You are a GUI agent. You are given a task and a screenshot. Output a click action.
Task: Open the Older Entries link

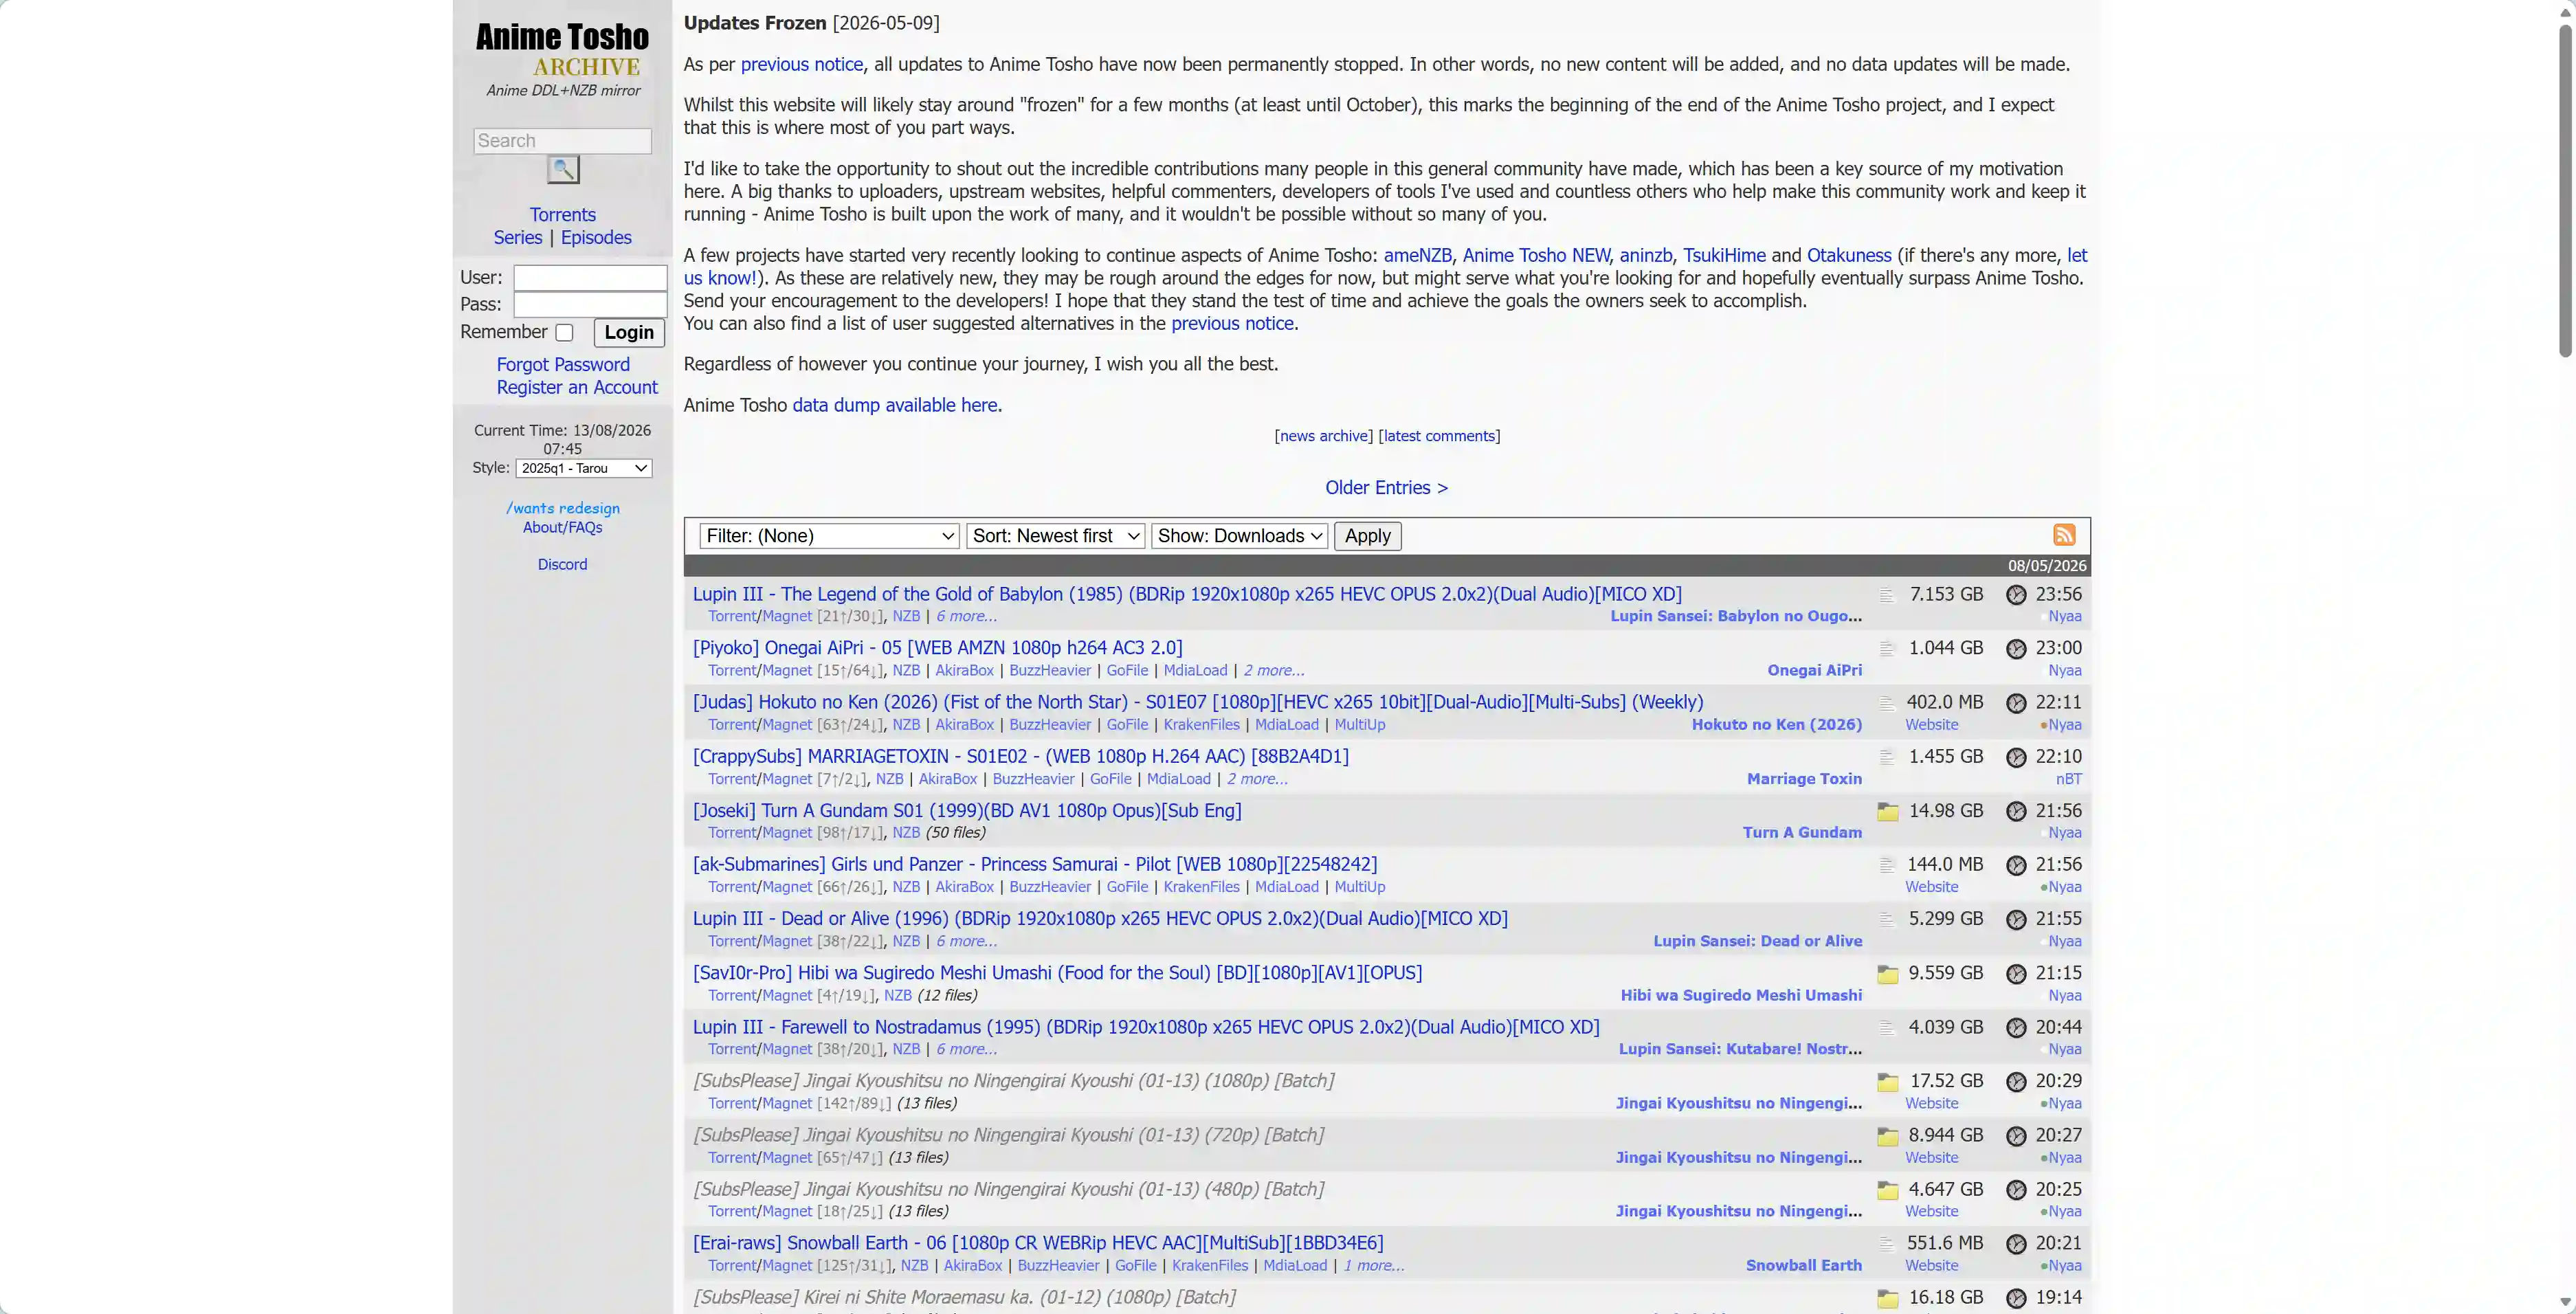coord(1386,488)
